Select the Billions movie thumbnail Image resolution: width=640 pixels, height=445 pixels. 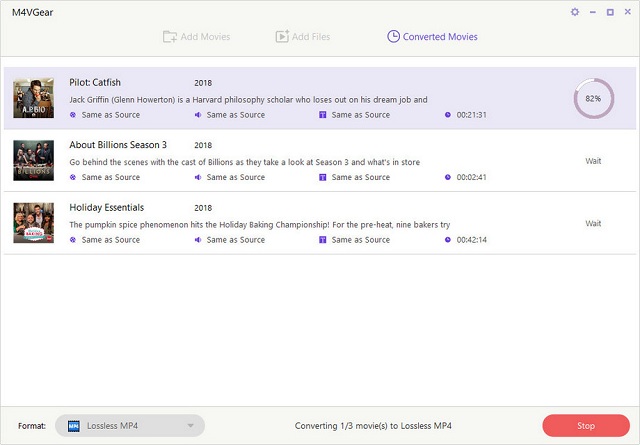[33, 160]
